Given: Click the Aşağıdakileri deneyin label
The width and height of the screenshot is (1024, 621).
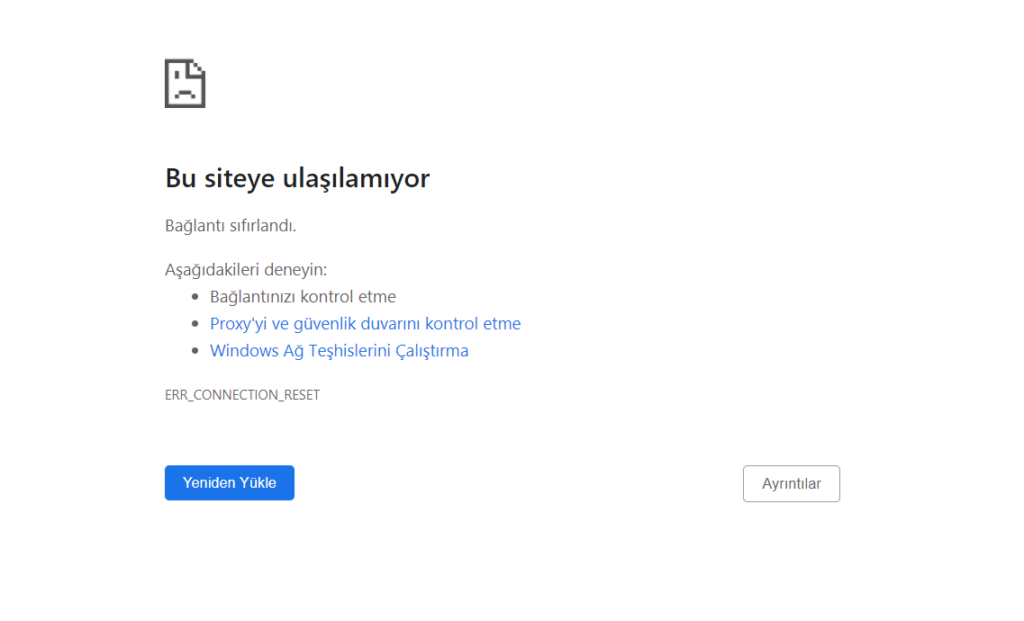Looking at the screenshot, I should pos(246,270).
